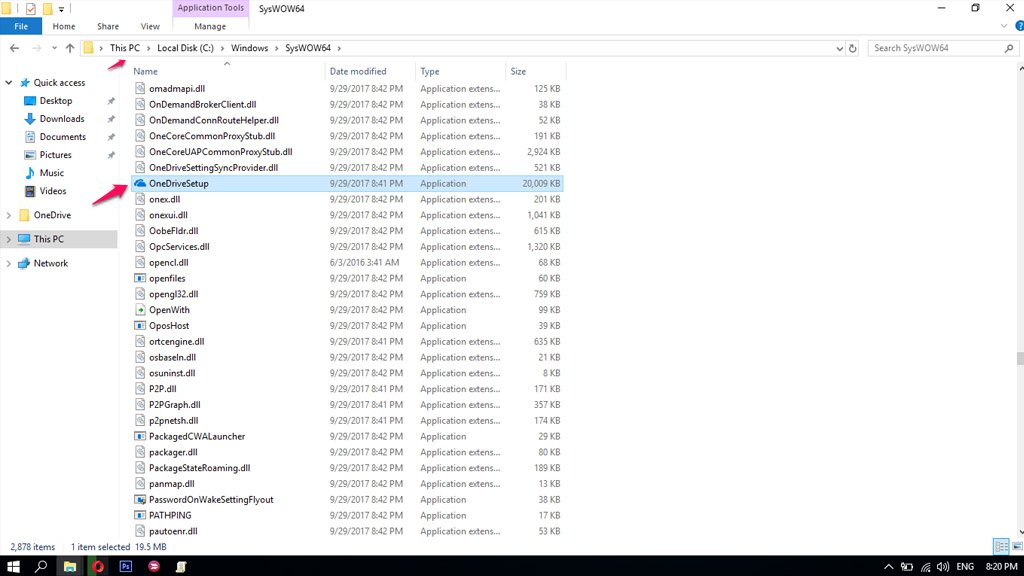Viewport: 1024px width, 576px height.
Task: Open the Music folder in sidebar
Action: pyautogui.click(x=51, y=173)
